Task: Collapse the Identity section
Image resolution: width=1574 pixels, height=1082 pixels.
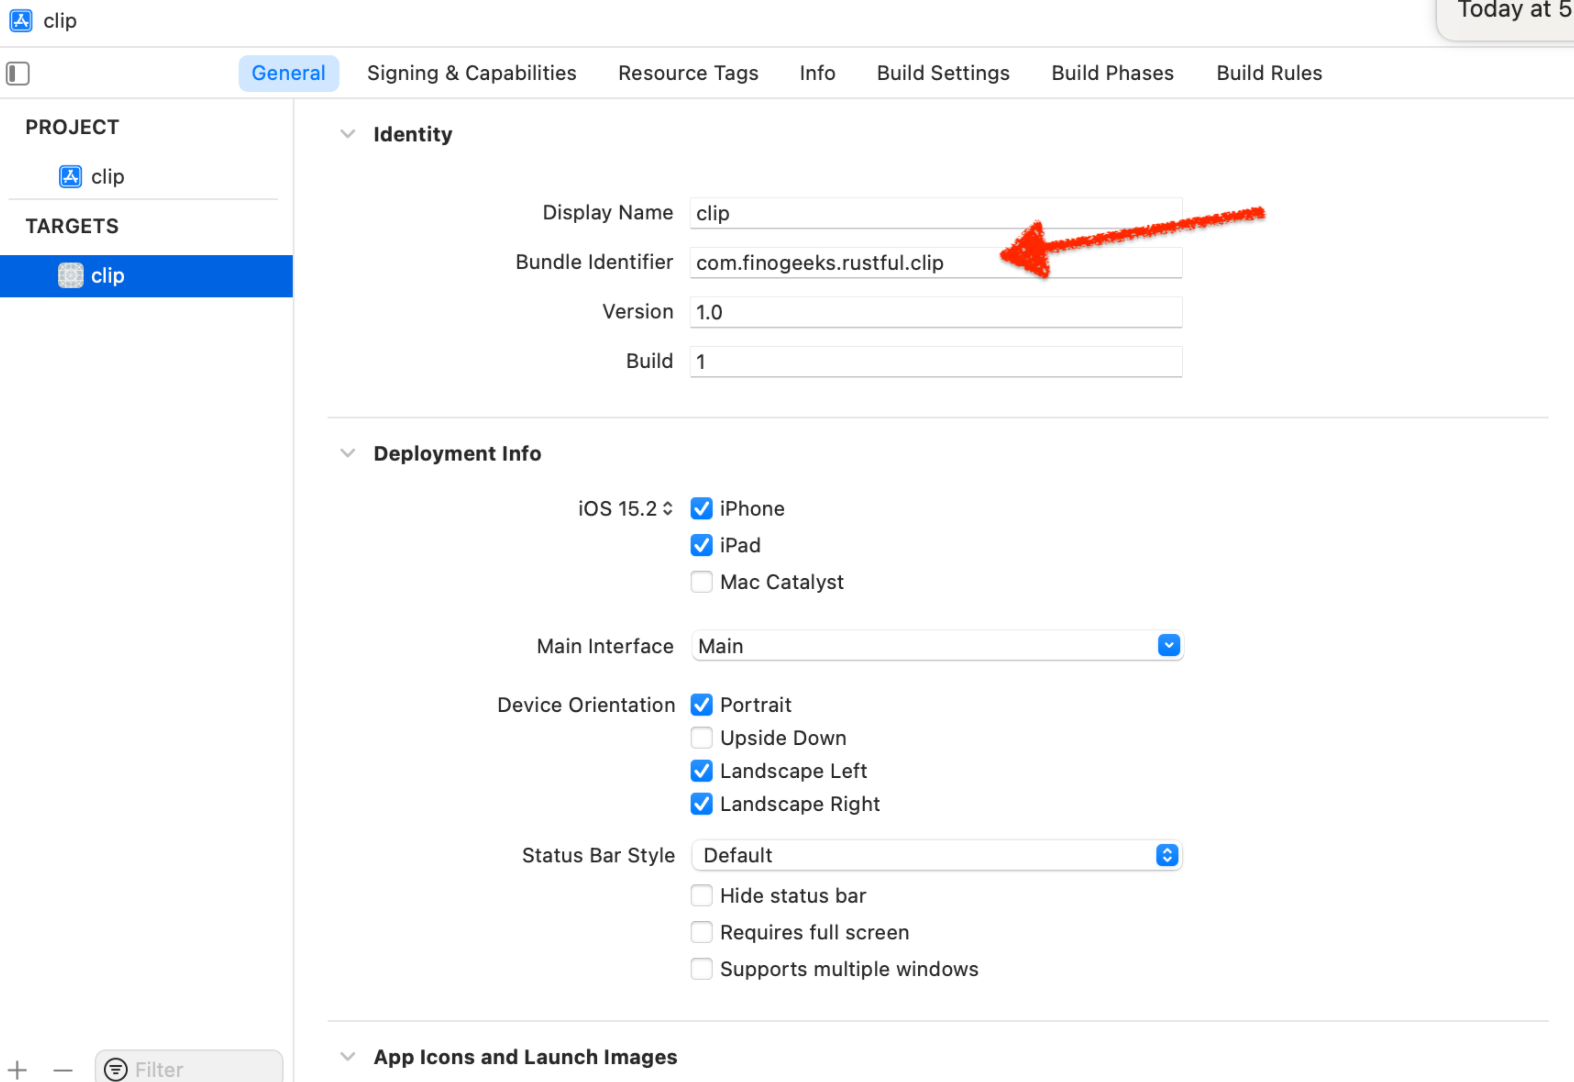Action: click(348, 134)
